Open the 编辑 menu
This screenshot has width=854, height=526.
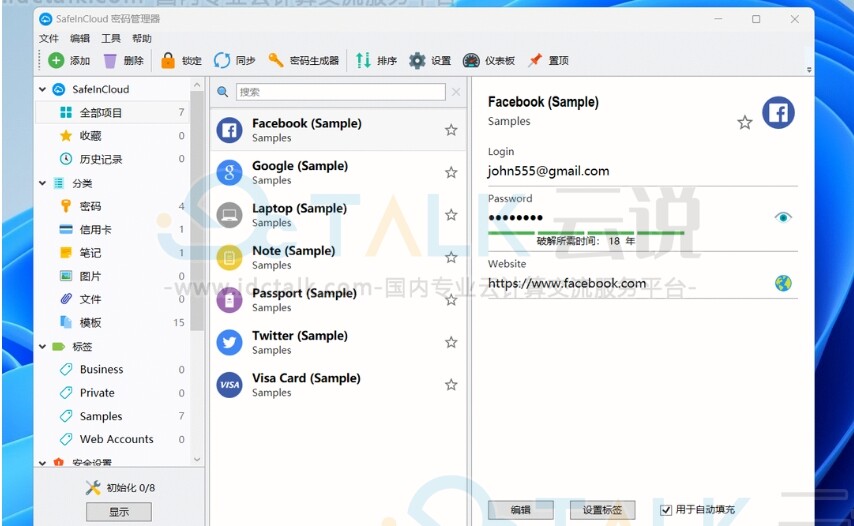click(x=80, y=38)
